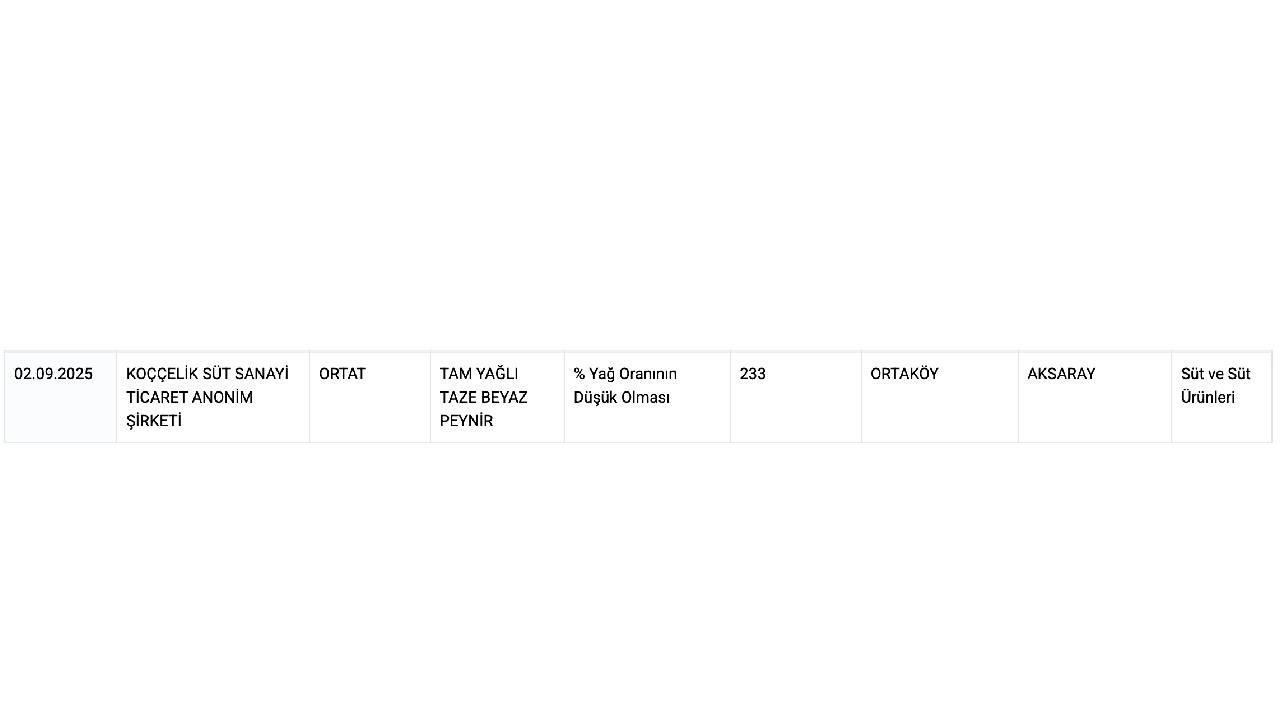Screen dimensions: 1280x720
Task: Click the 'Süt ve Süt' text line
Action: 1215,374
